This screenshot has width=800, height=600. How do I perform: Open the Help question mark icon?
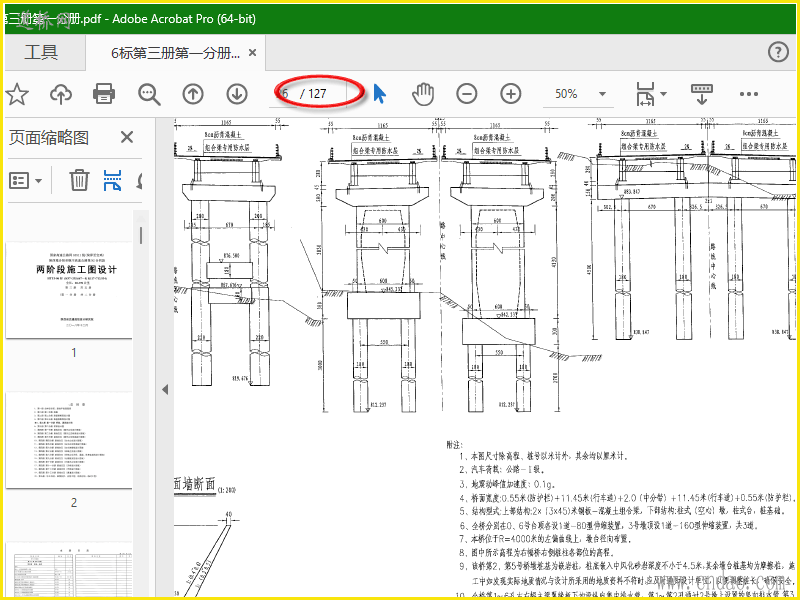(x=778, y=52)
